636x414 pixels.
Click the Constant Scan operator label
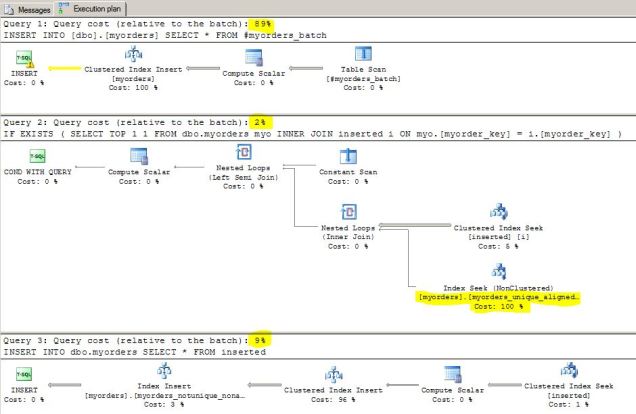(348, 172)
